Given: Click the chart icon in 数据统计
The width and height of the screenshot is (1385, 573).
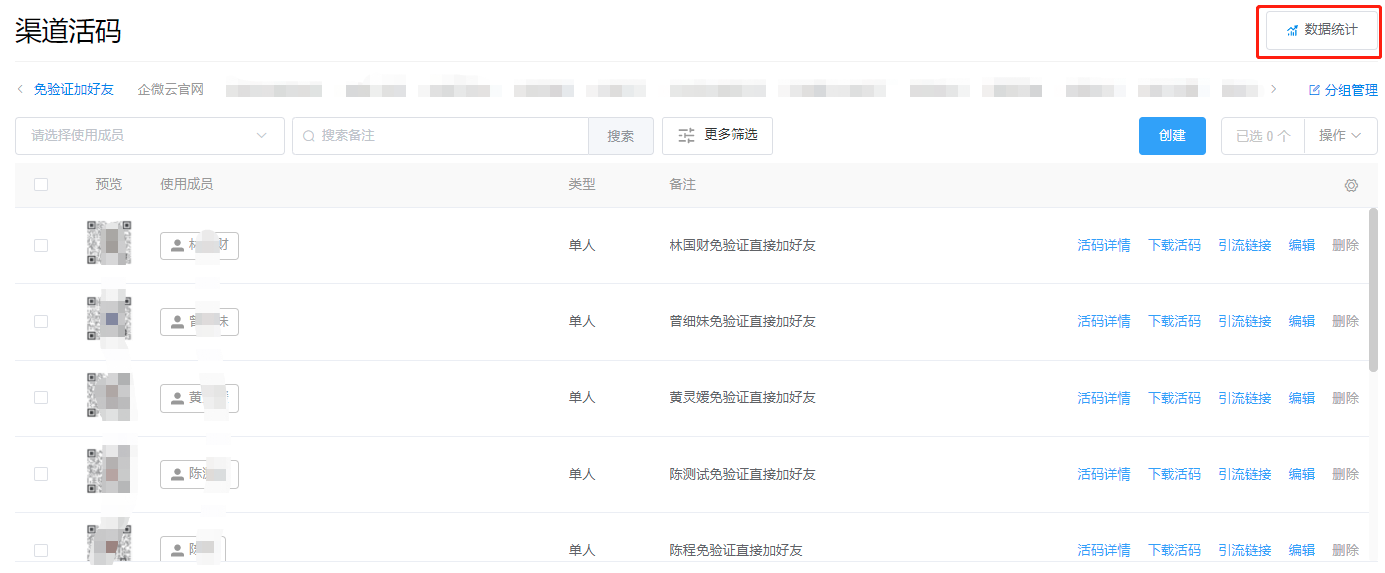Looking at the screenshot, I should [x=1292, y=30].
